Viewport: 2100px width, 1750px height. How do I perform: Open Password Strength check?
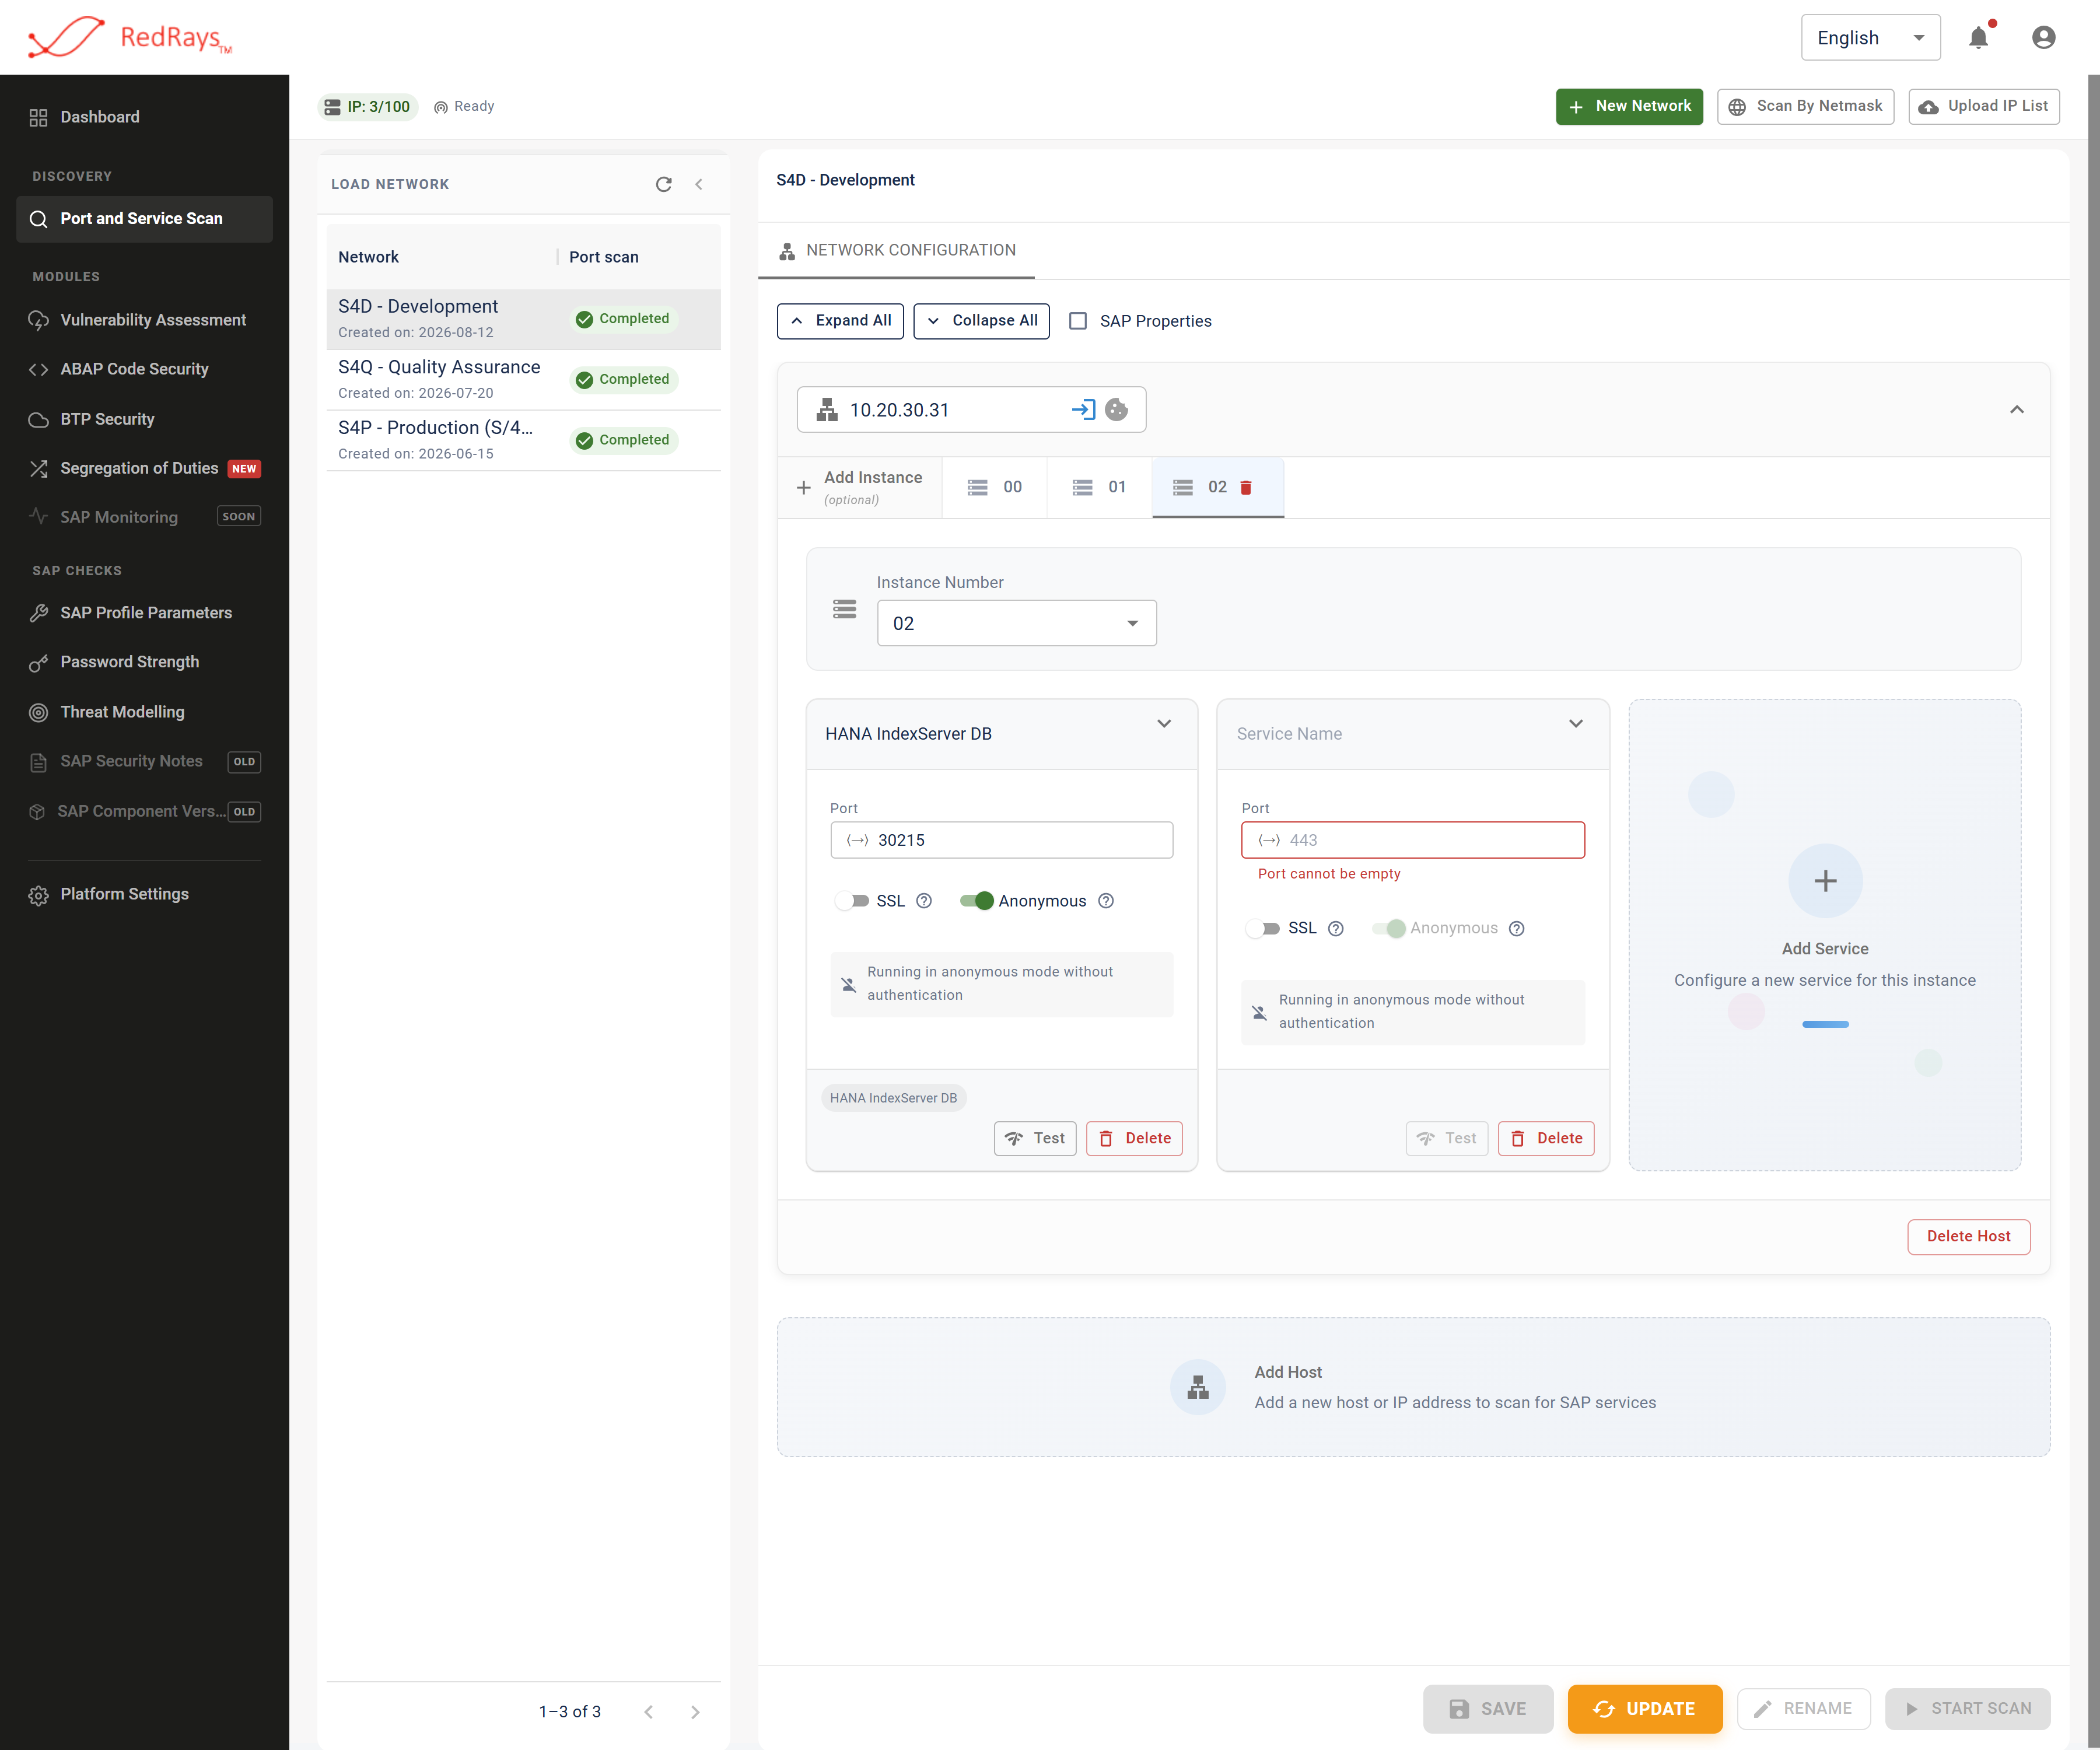coord(144,662)
